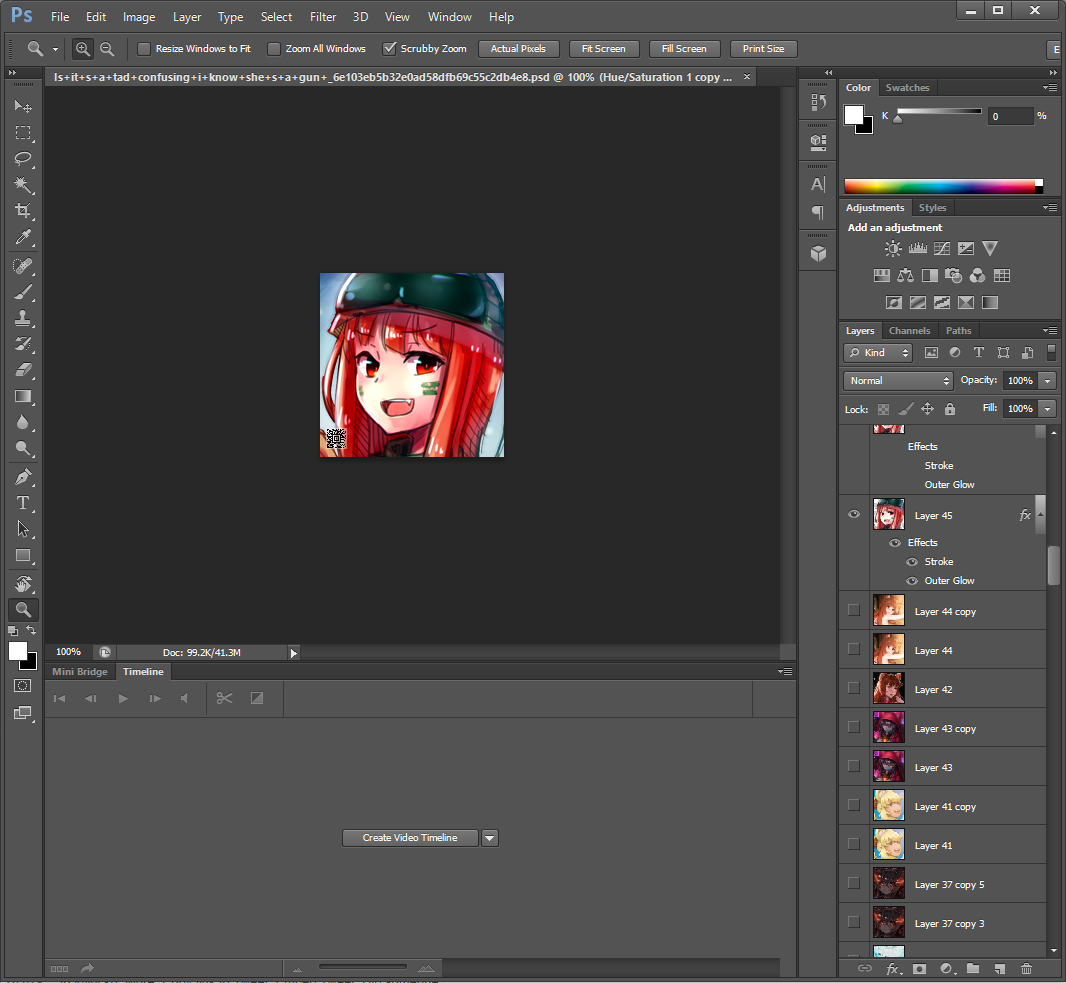The image size is (1066, 983).
Task: Show Layer 42
Action: [854, 688]
